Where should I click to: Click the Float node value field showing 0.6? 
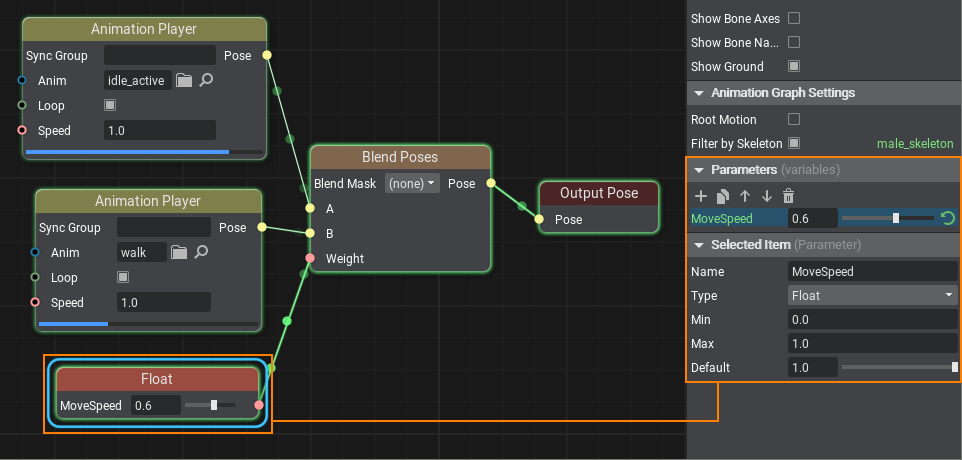click(x=156, y=405)
